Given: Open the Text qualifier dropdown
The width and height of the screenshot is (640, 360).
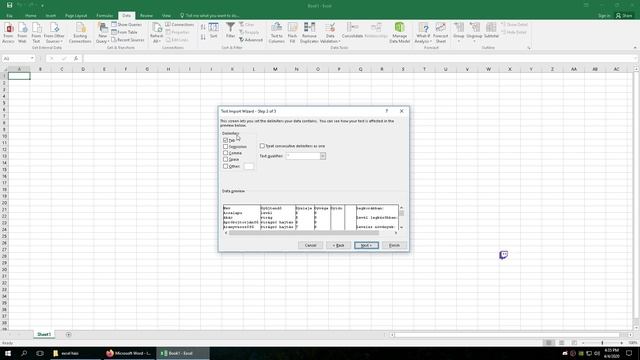Looking at the screenshot, I should [322, 156].
